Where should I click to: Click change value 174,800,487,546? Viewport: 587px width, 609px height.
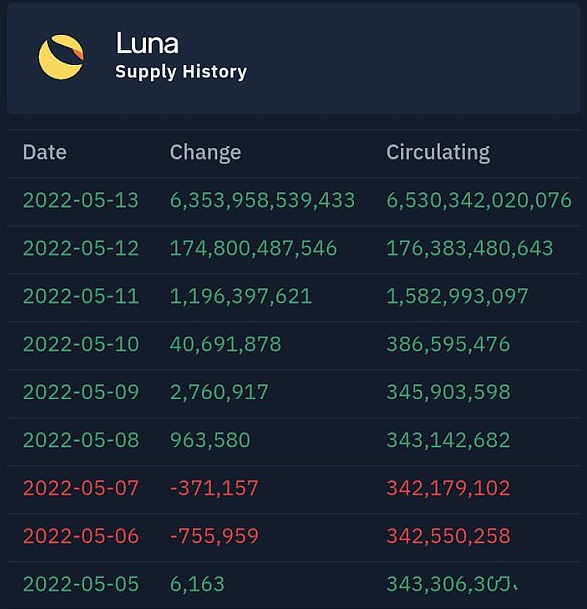point(253,249)
